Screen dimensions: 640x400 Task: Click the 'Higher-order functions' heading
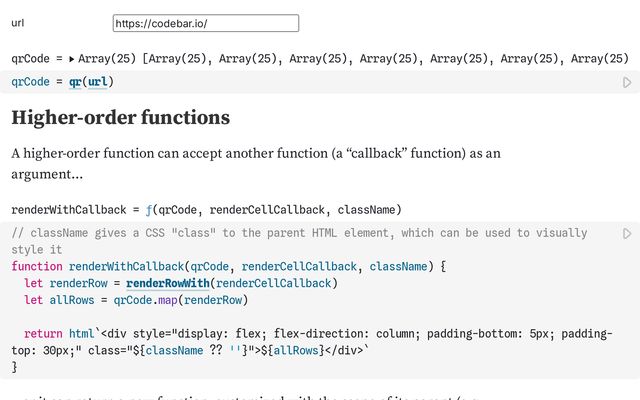point(121,118)
